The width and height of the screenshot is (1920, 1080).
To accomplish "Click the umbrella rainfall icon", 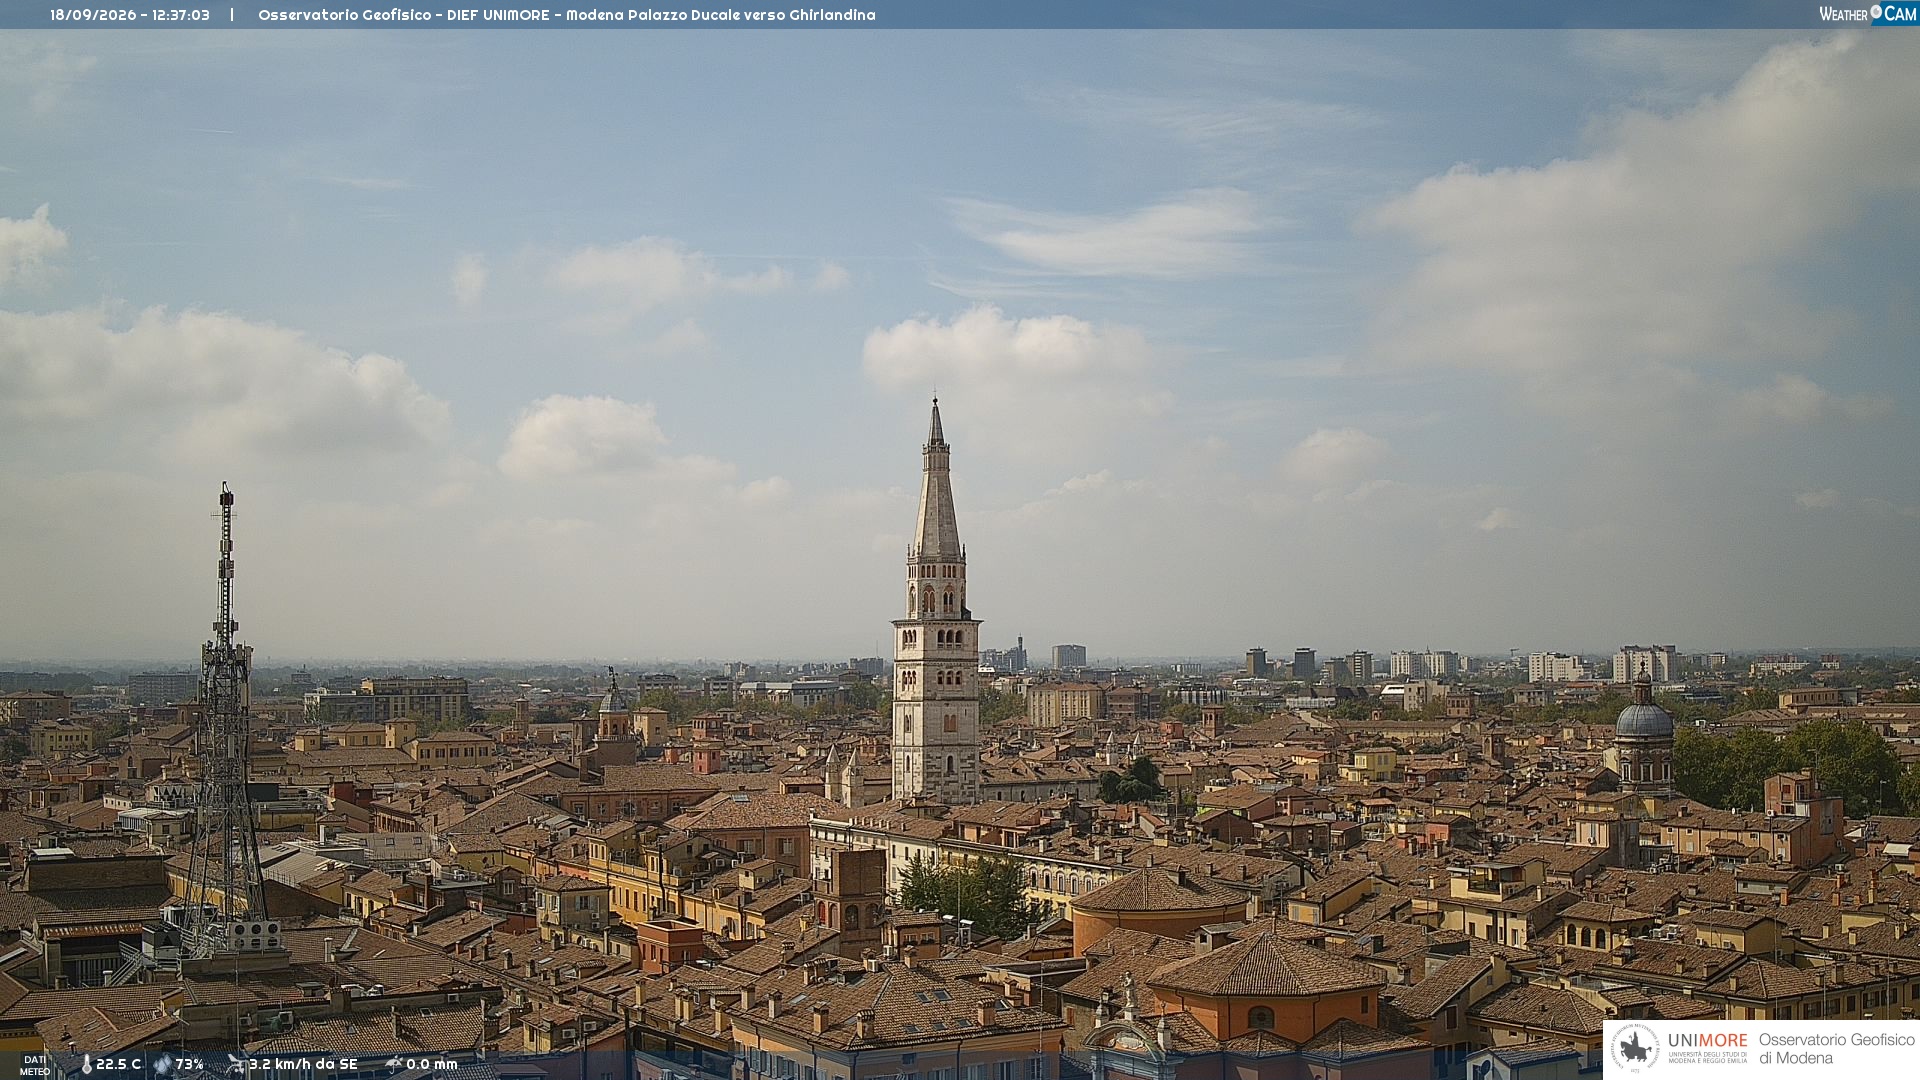I will [x=394, y=1064].
